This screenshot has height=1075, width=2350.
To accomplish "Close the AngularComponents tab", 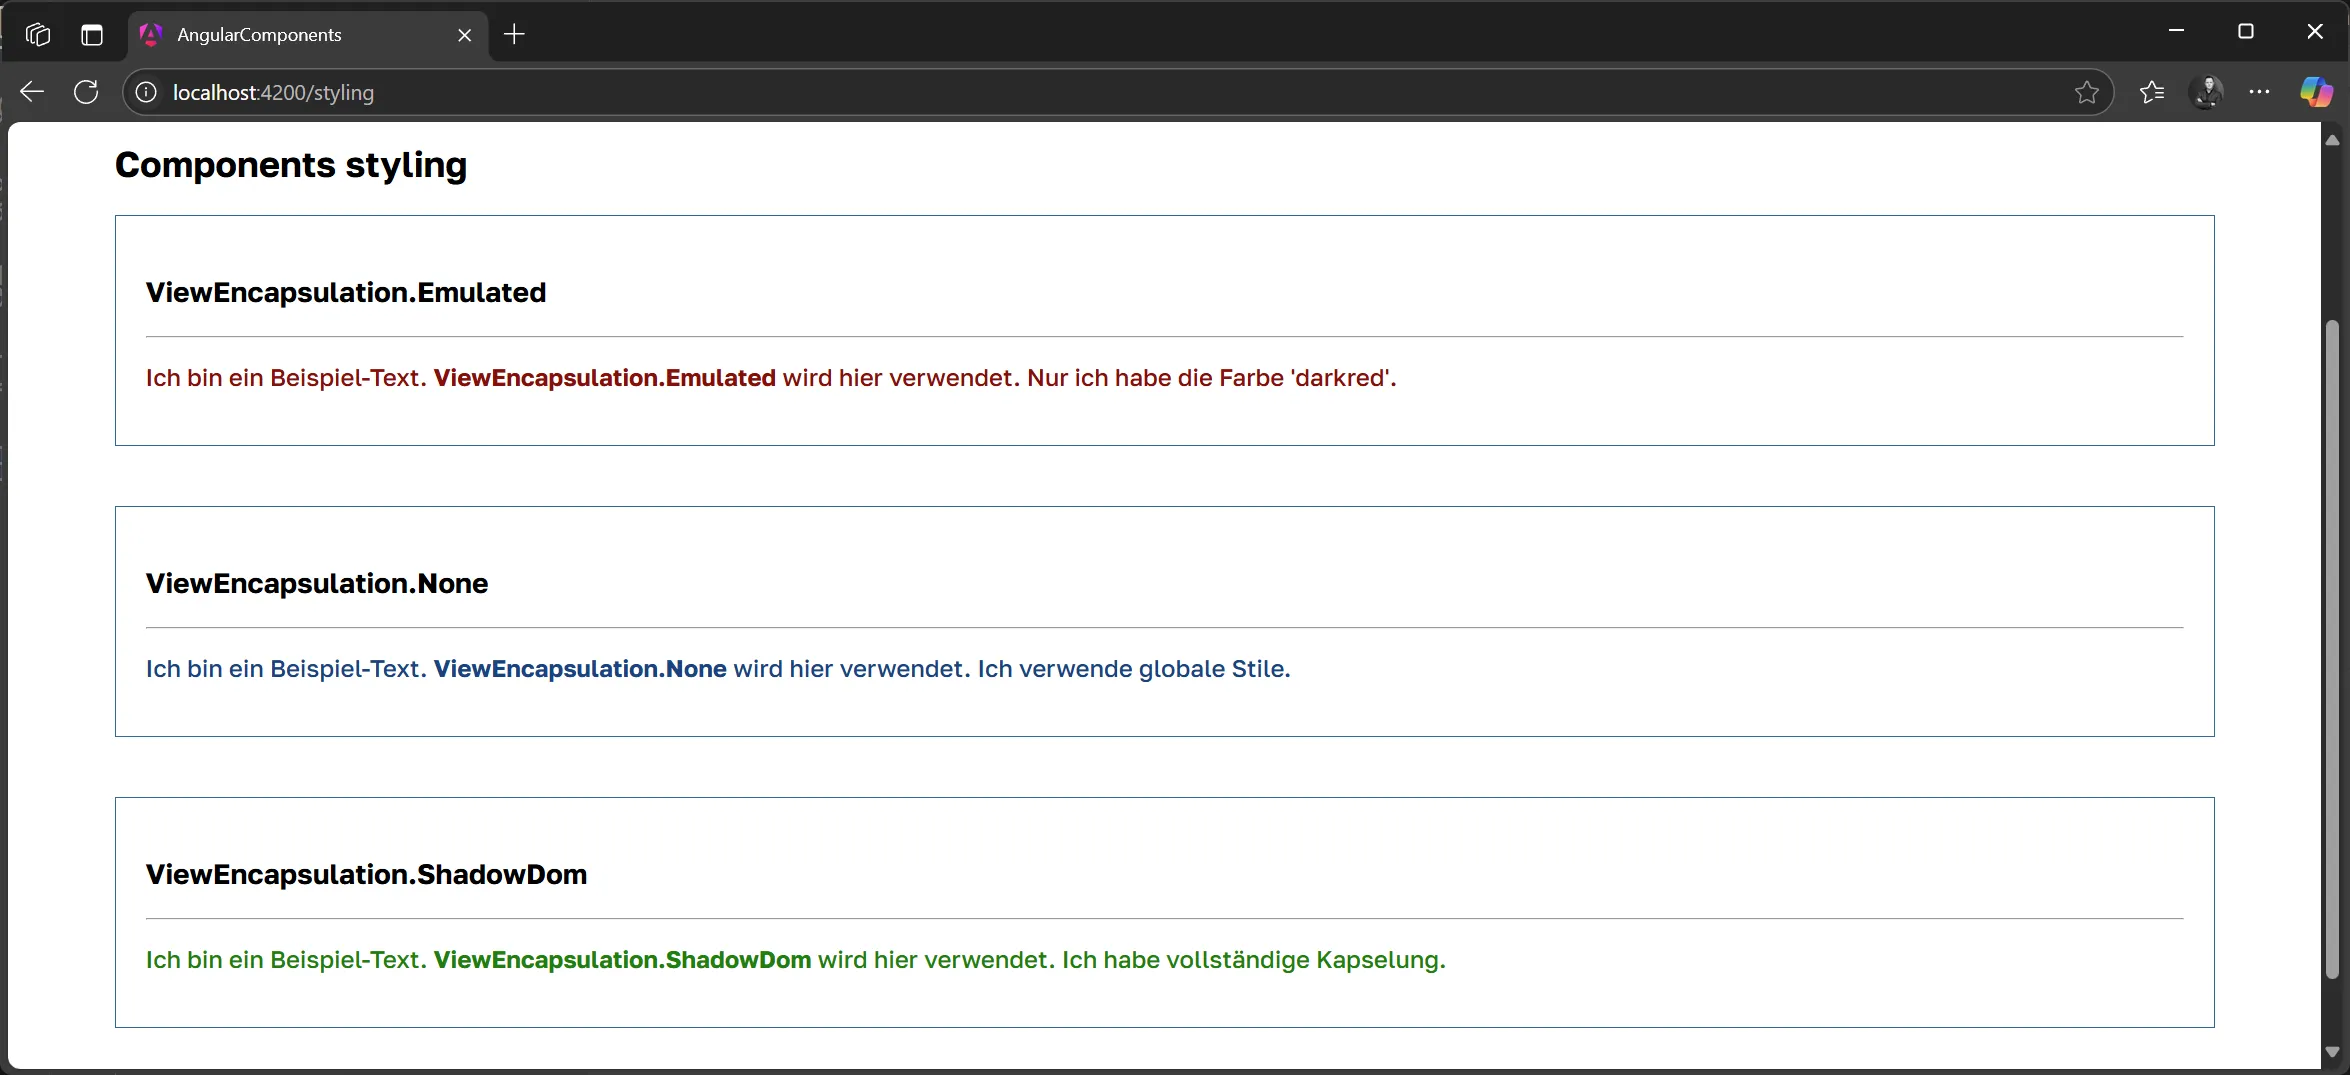I will coord(464,35).
